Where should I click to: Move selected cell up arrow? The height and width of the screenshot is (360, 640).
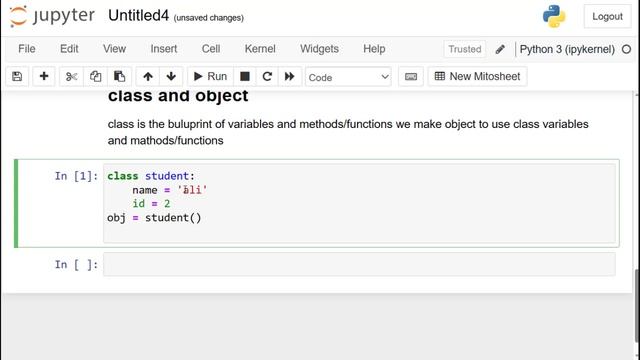[x=148, y=76]
